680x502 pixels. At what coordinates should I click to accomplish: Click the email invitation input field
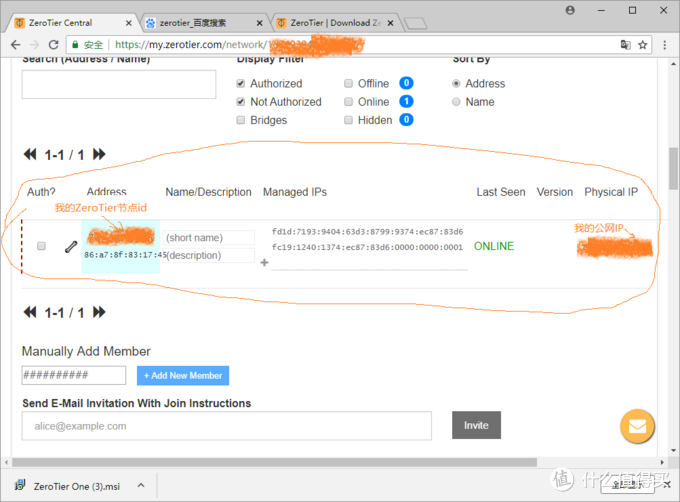[226, 425]
